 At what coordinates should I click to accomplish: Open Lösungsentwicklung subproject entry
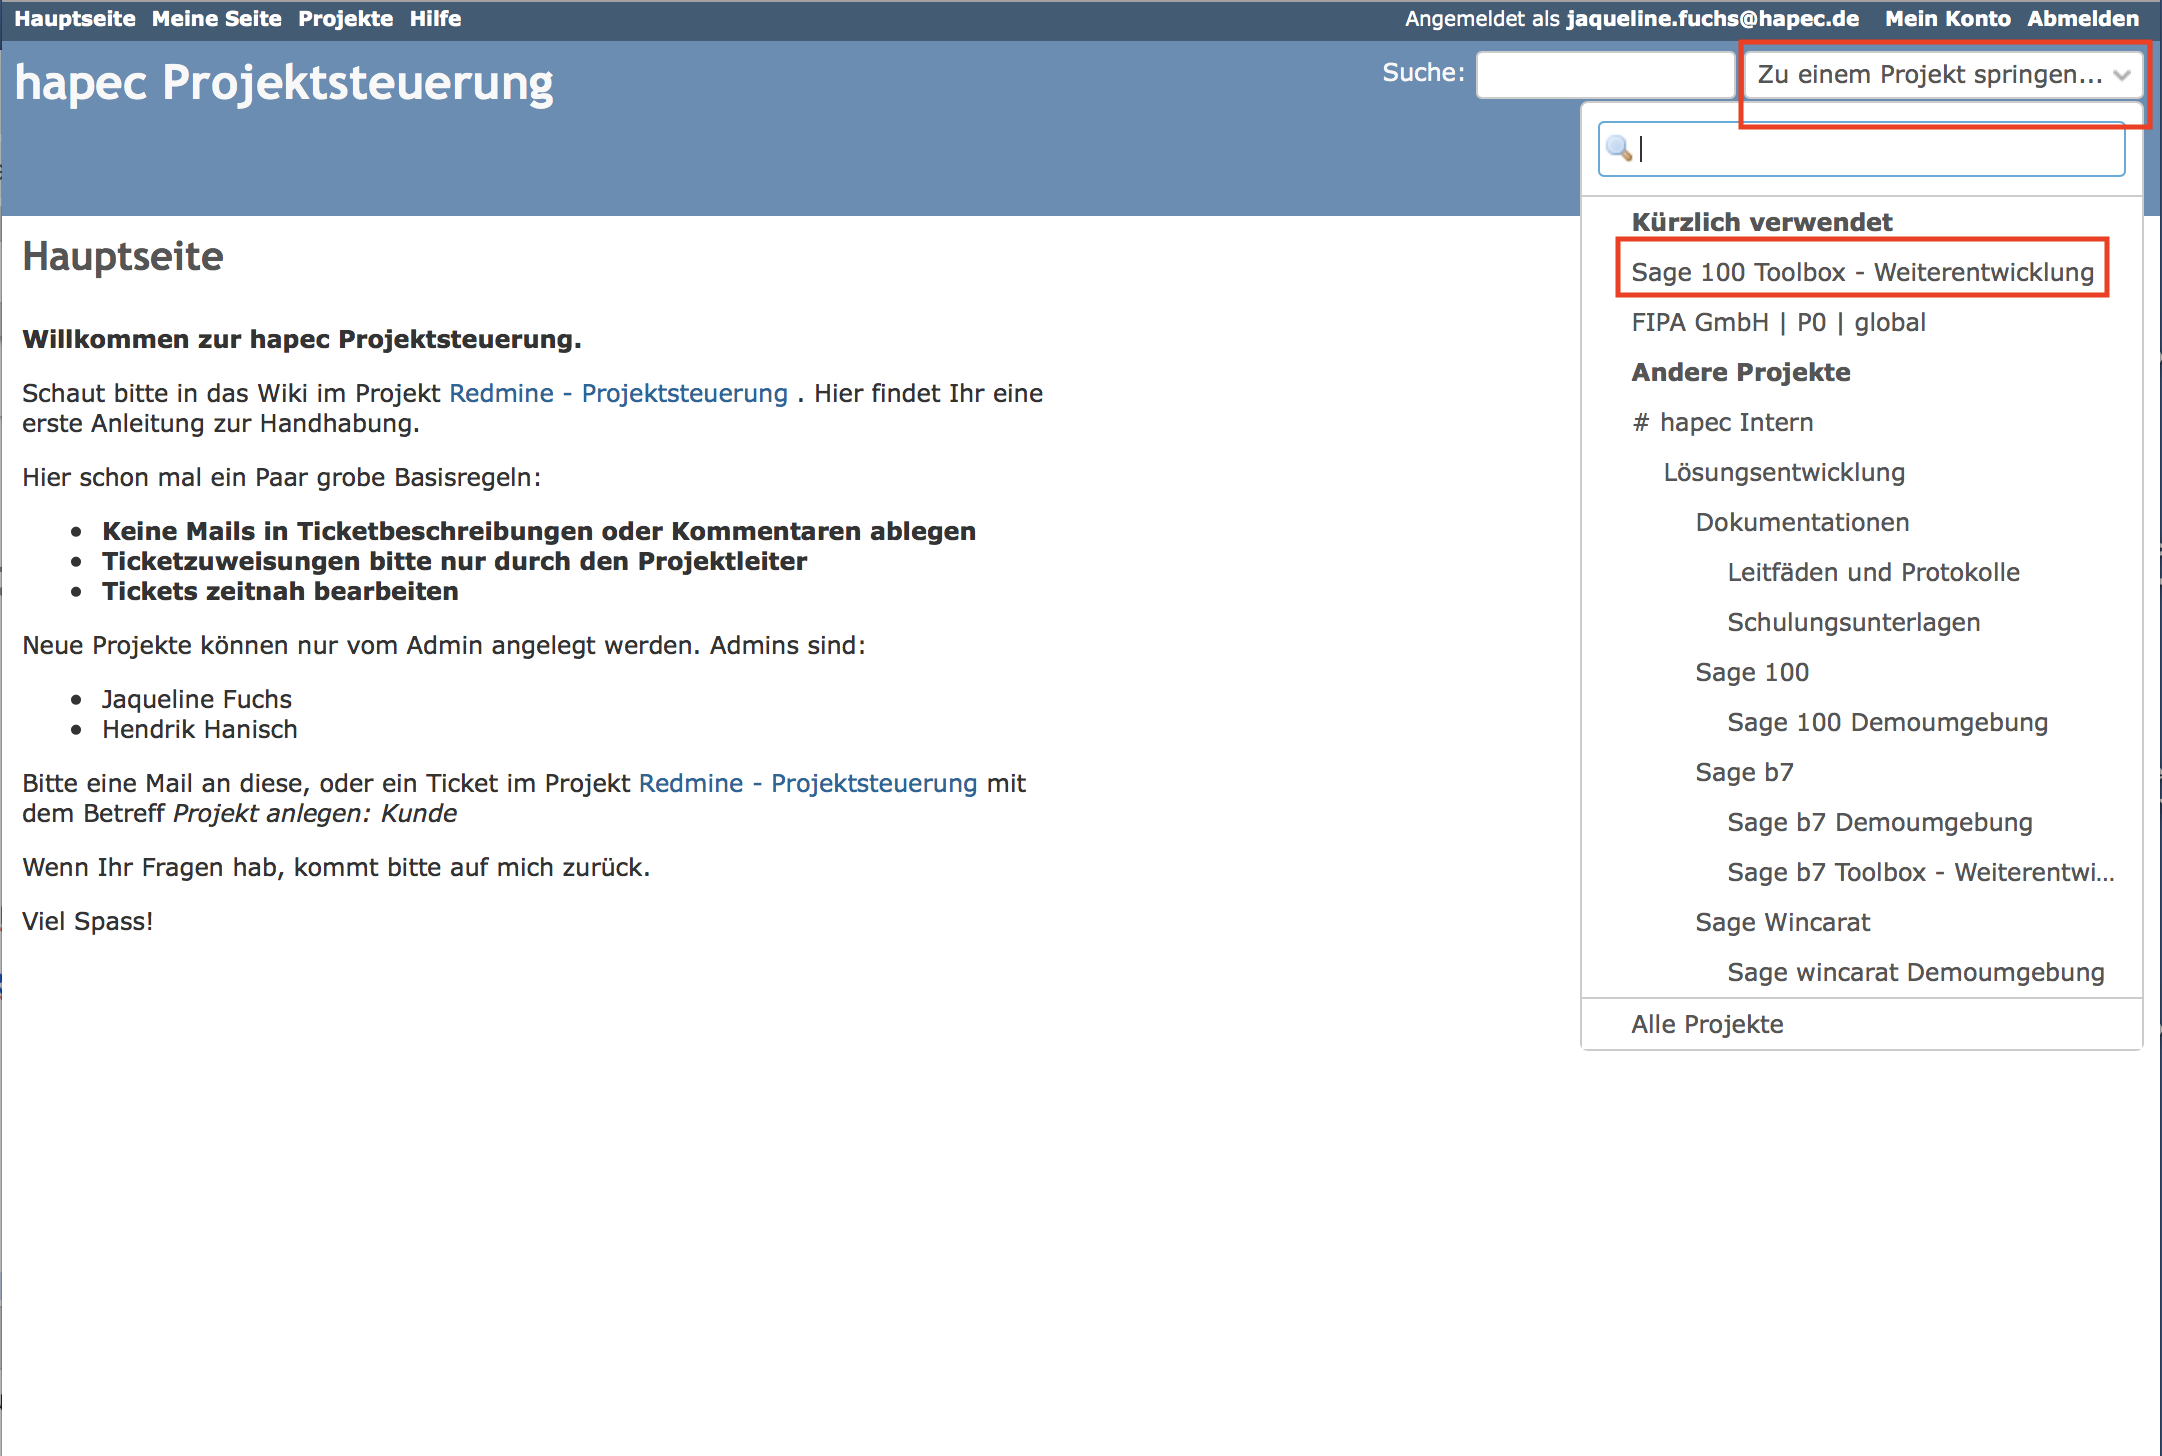click(x=1784, y=472)
